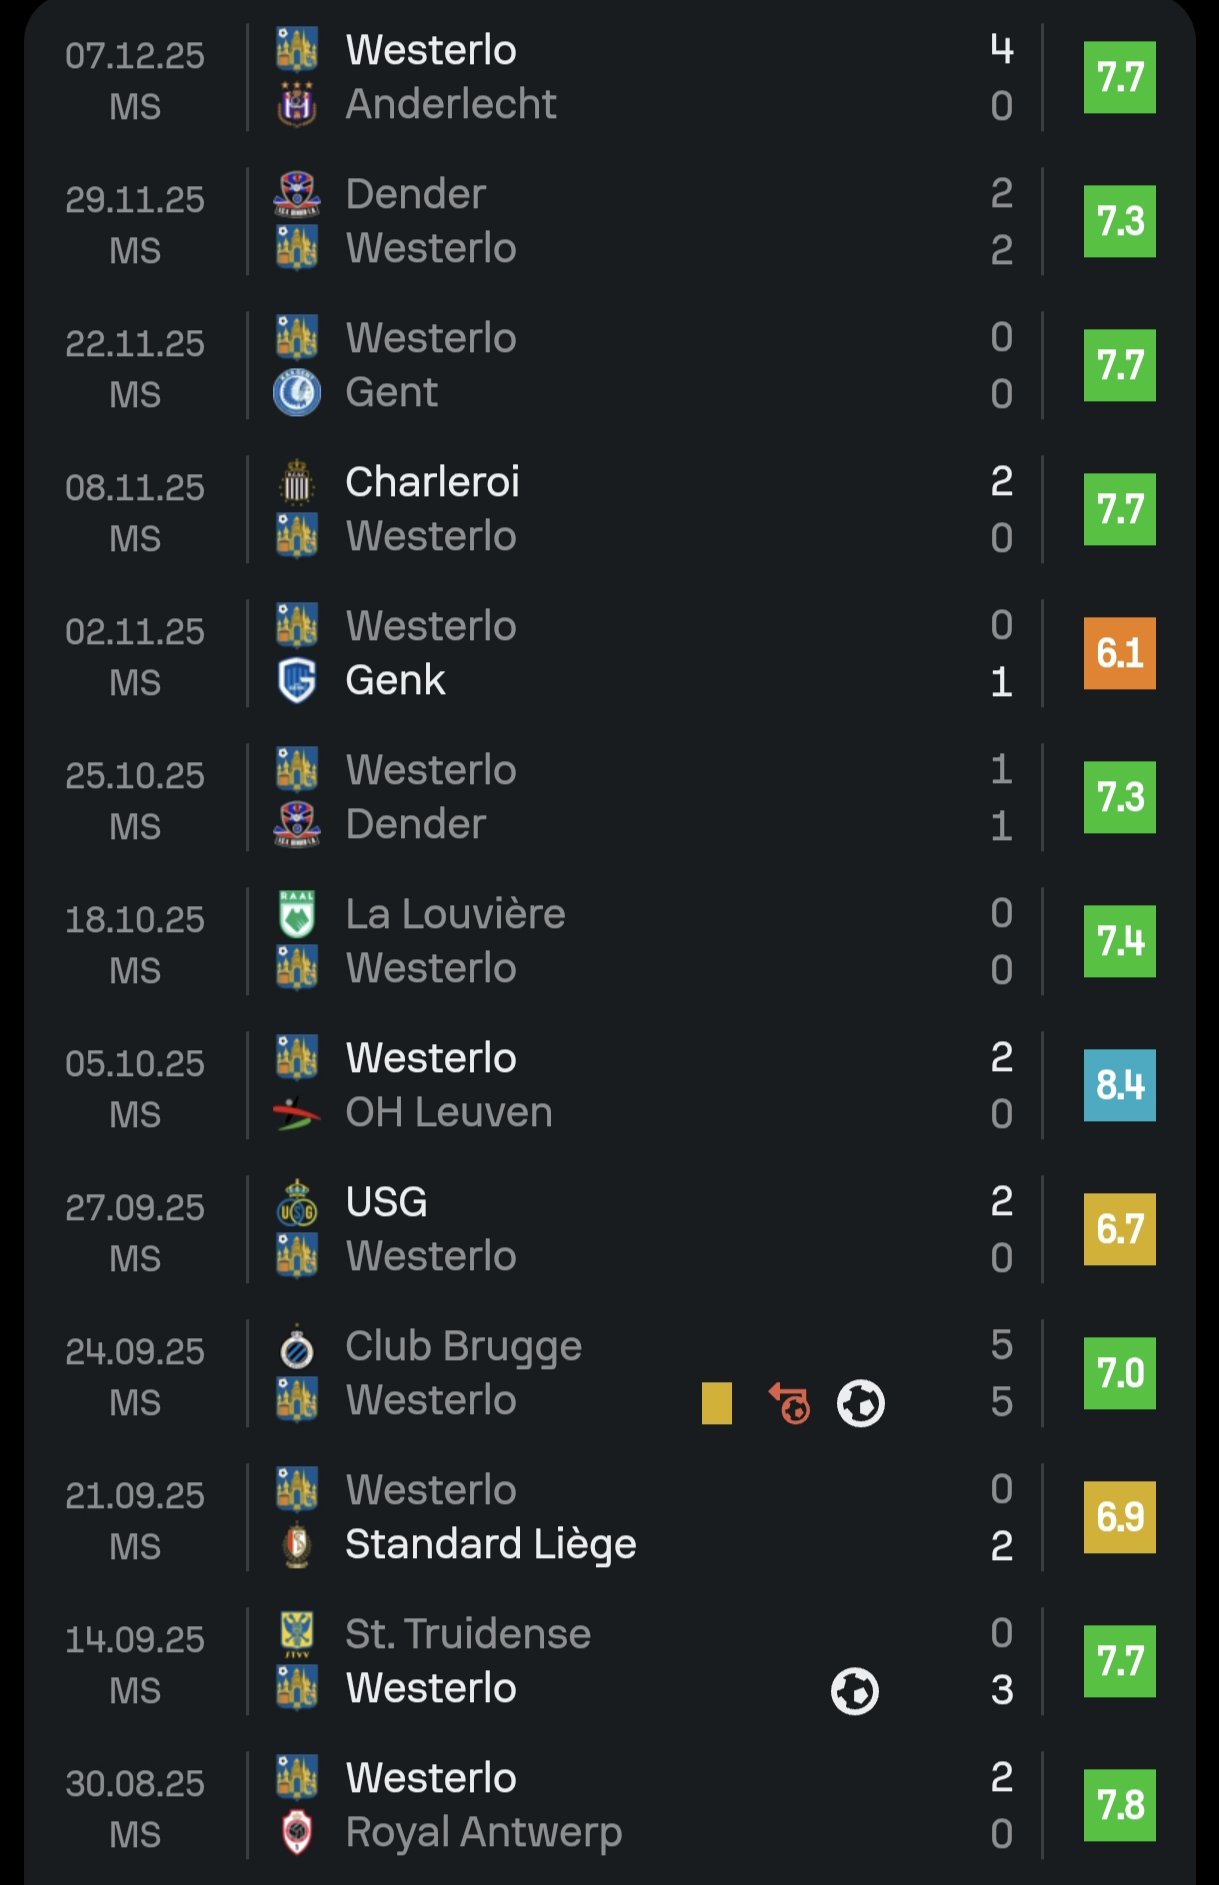The width and height of the screenshot is (1219, 1885).
Task: Open the Royal Antwerp team name
Action: [483, 1833]
